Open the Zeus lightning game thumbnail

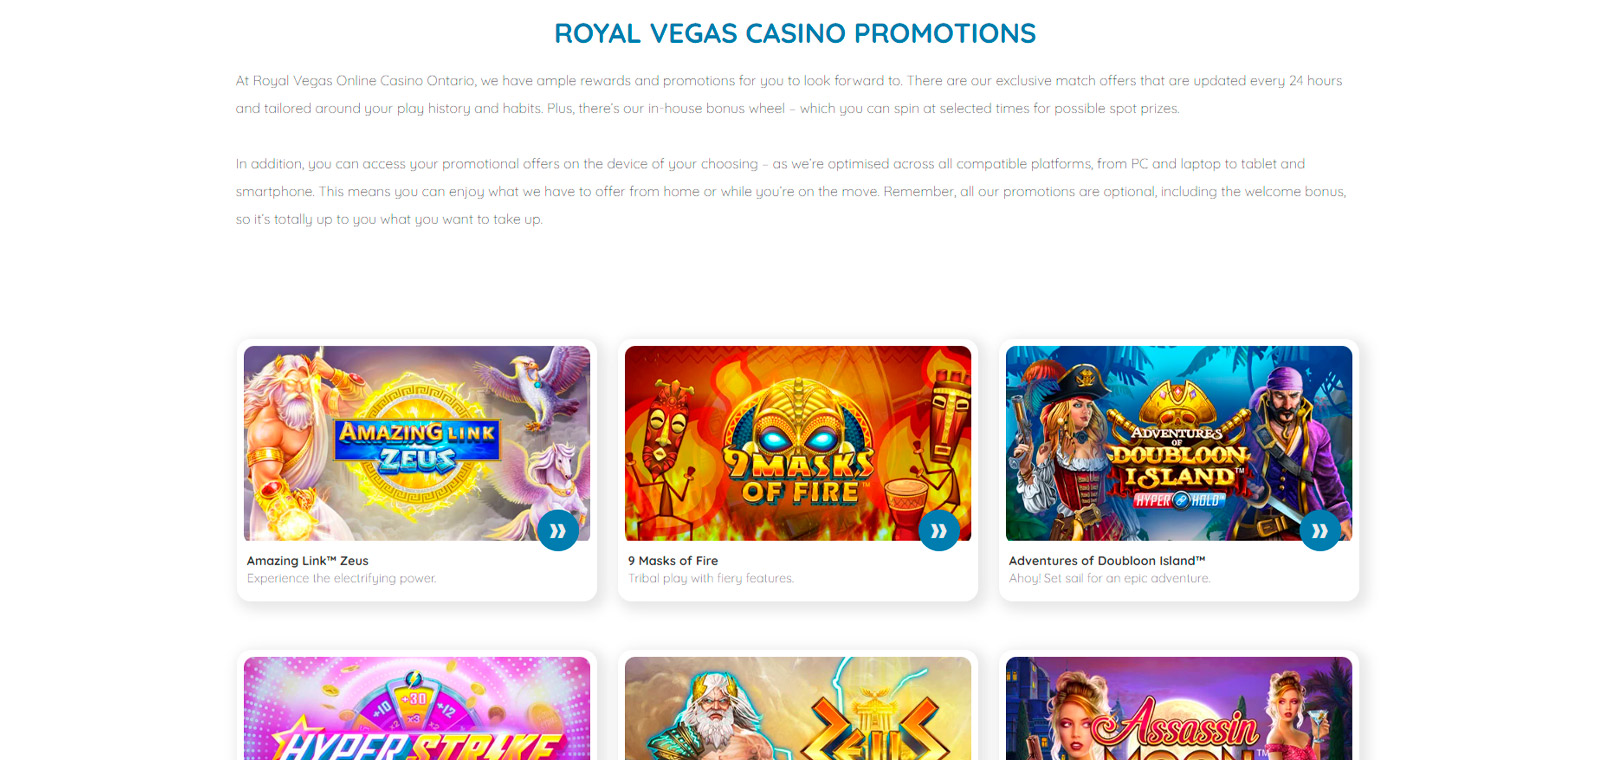(x=798, y=708)
